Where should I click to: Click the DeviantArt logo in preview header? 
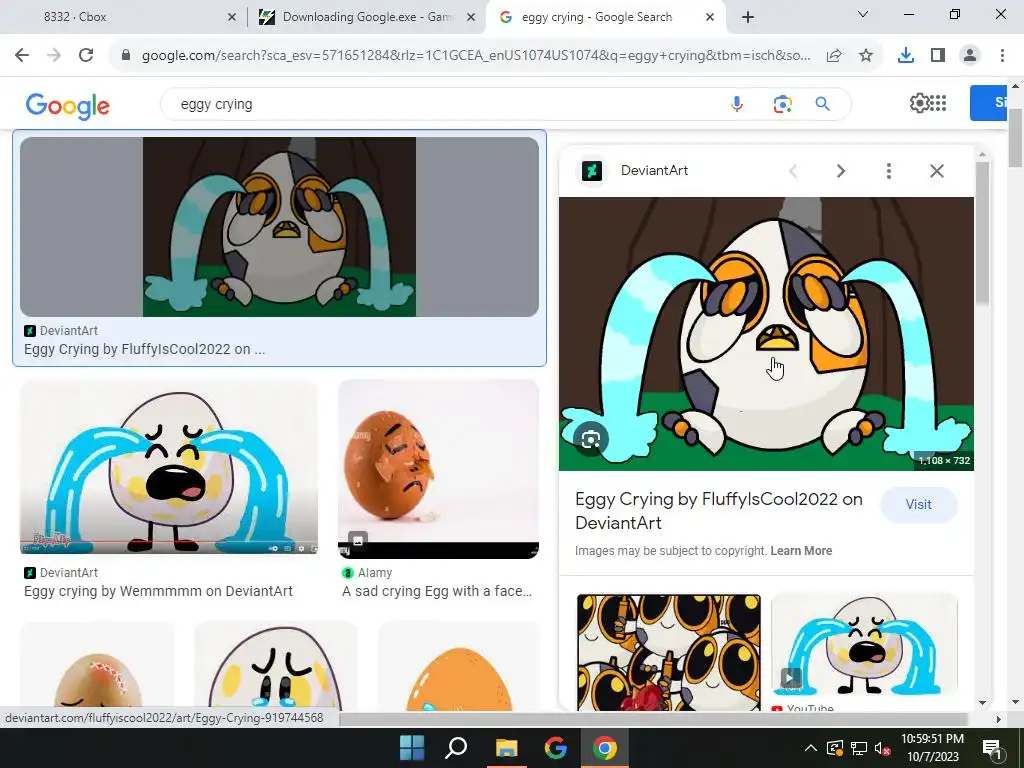(592, 171)
